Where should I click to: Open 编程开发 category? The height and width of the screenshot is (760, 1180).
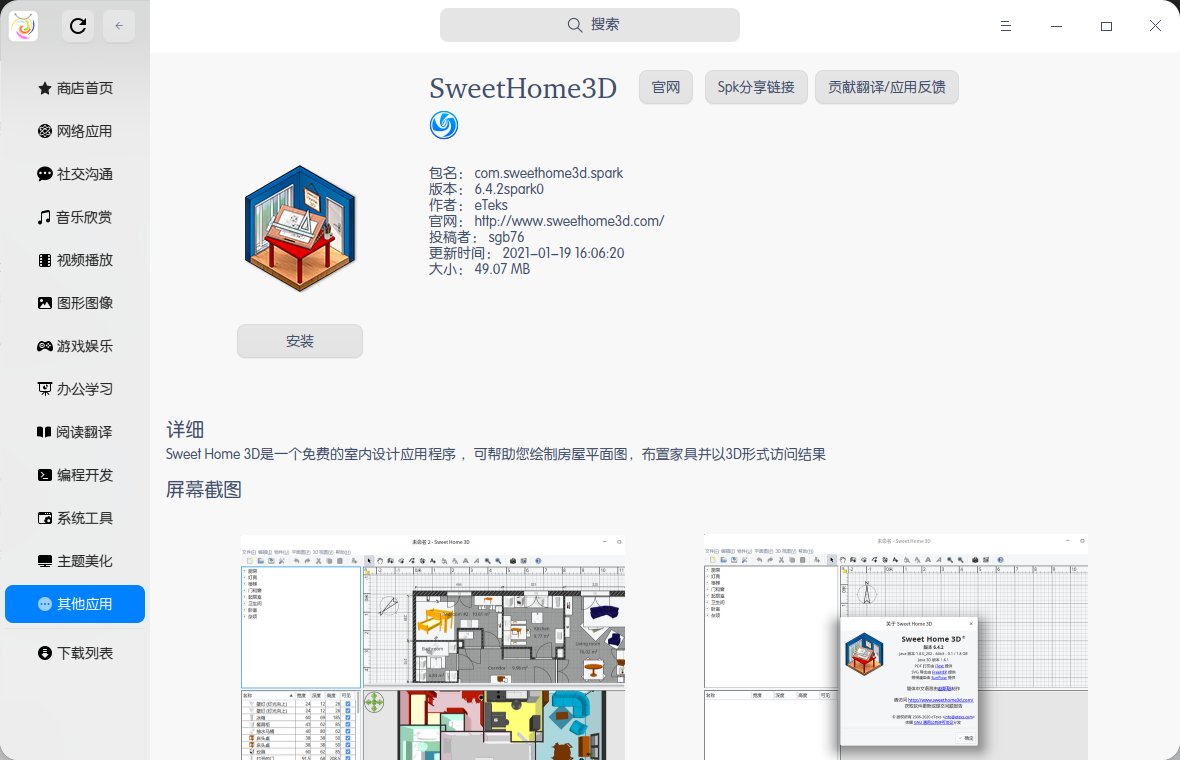tap(75, 476)
